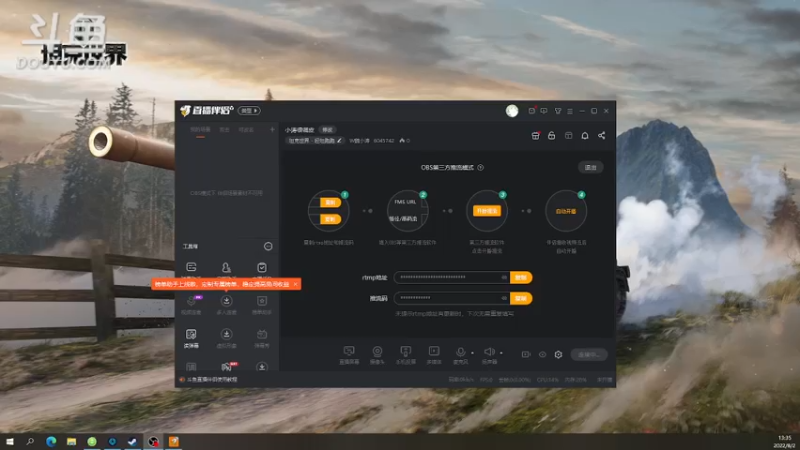
Task: Collapse the toolbox with the circle minus icon
Action: [x=268, y=246]
